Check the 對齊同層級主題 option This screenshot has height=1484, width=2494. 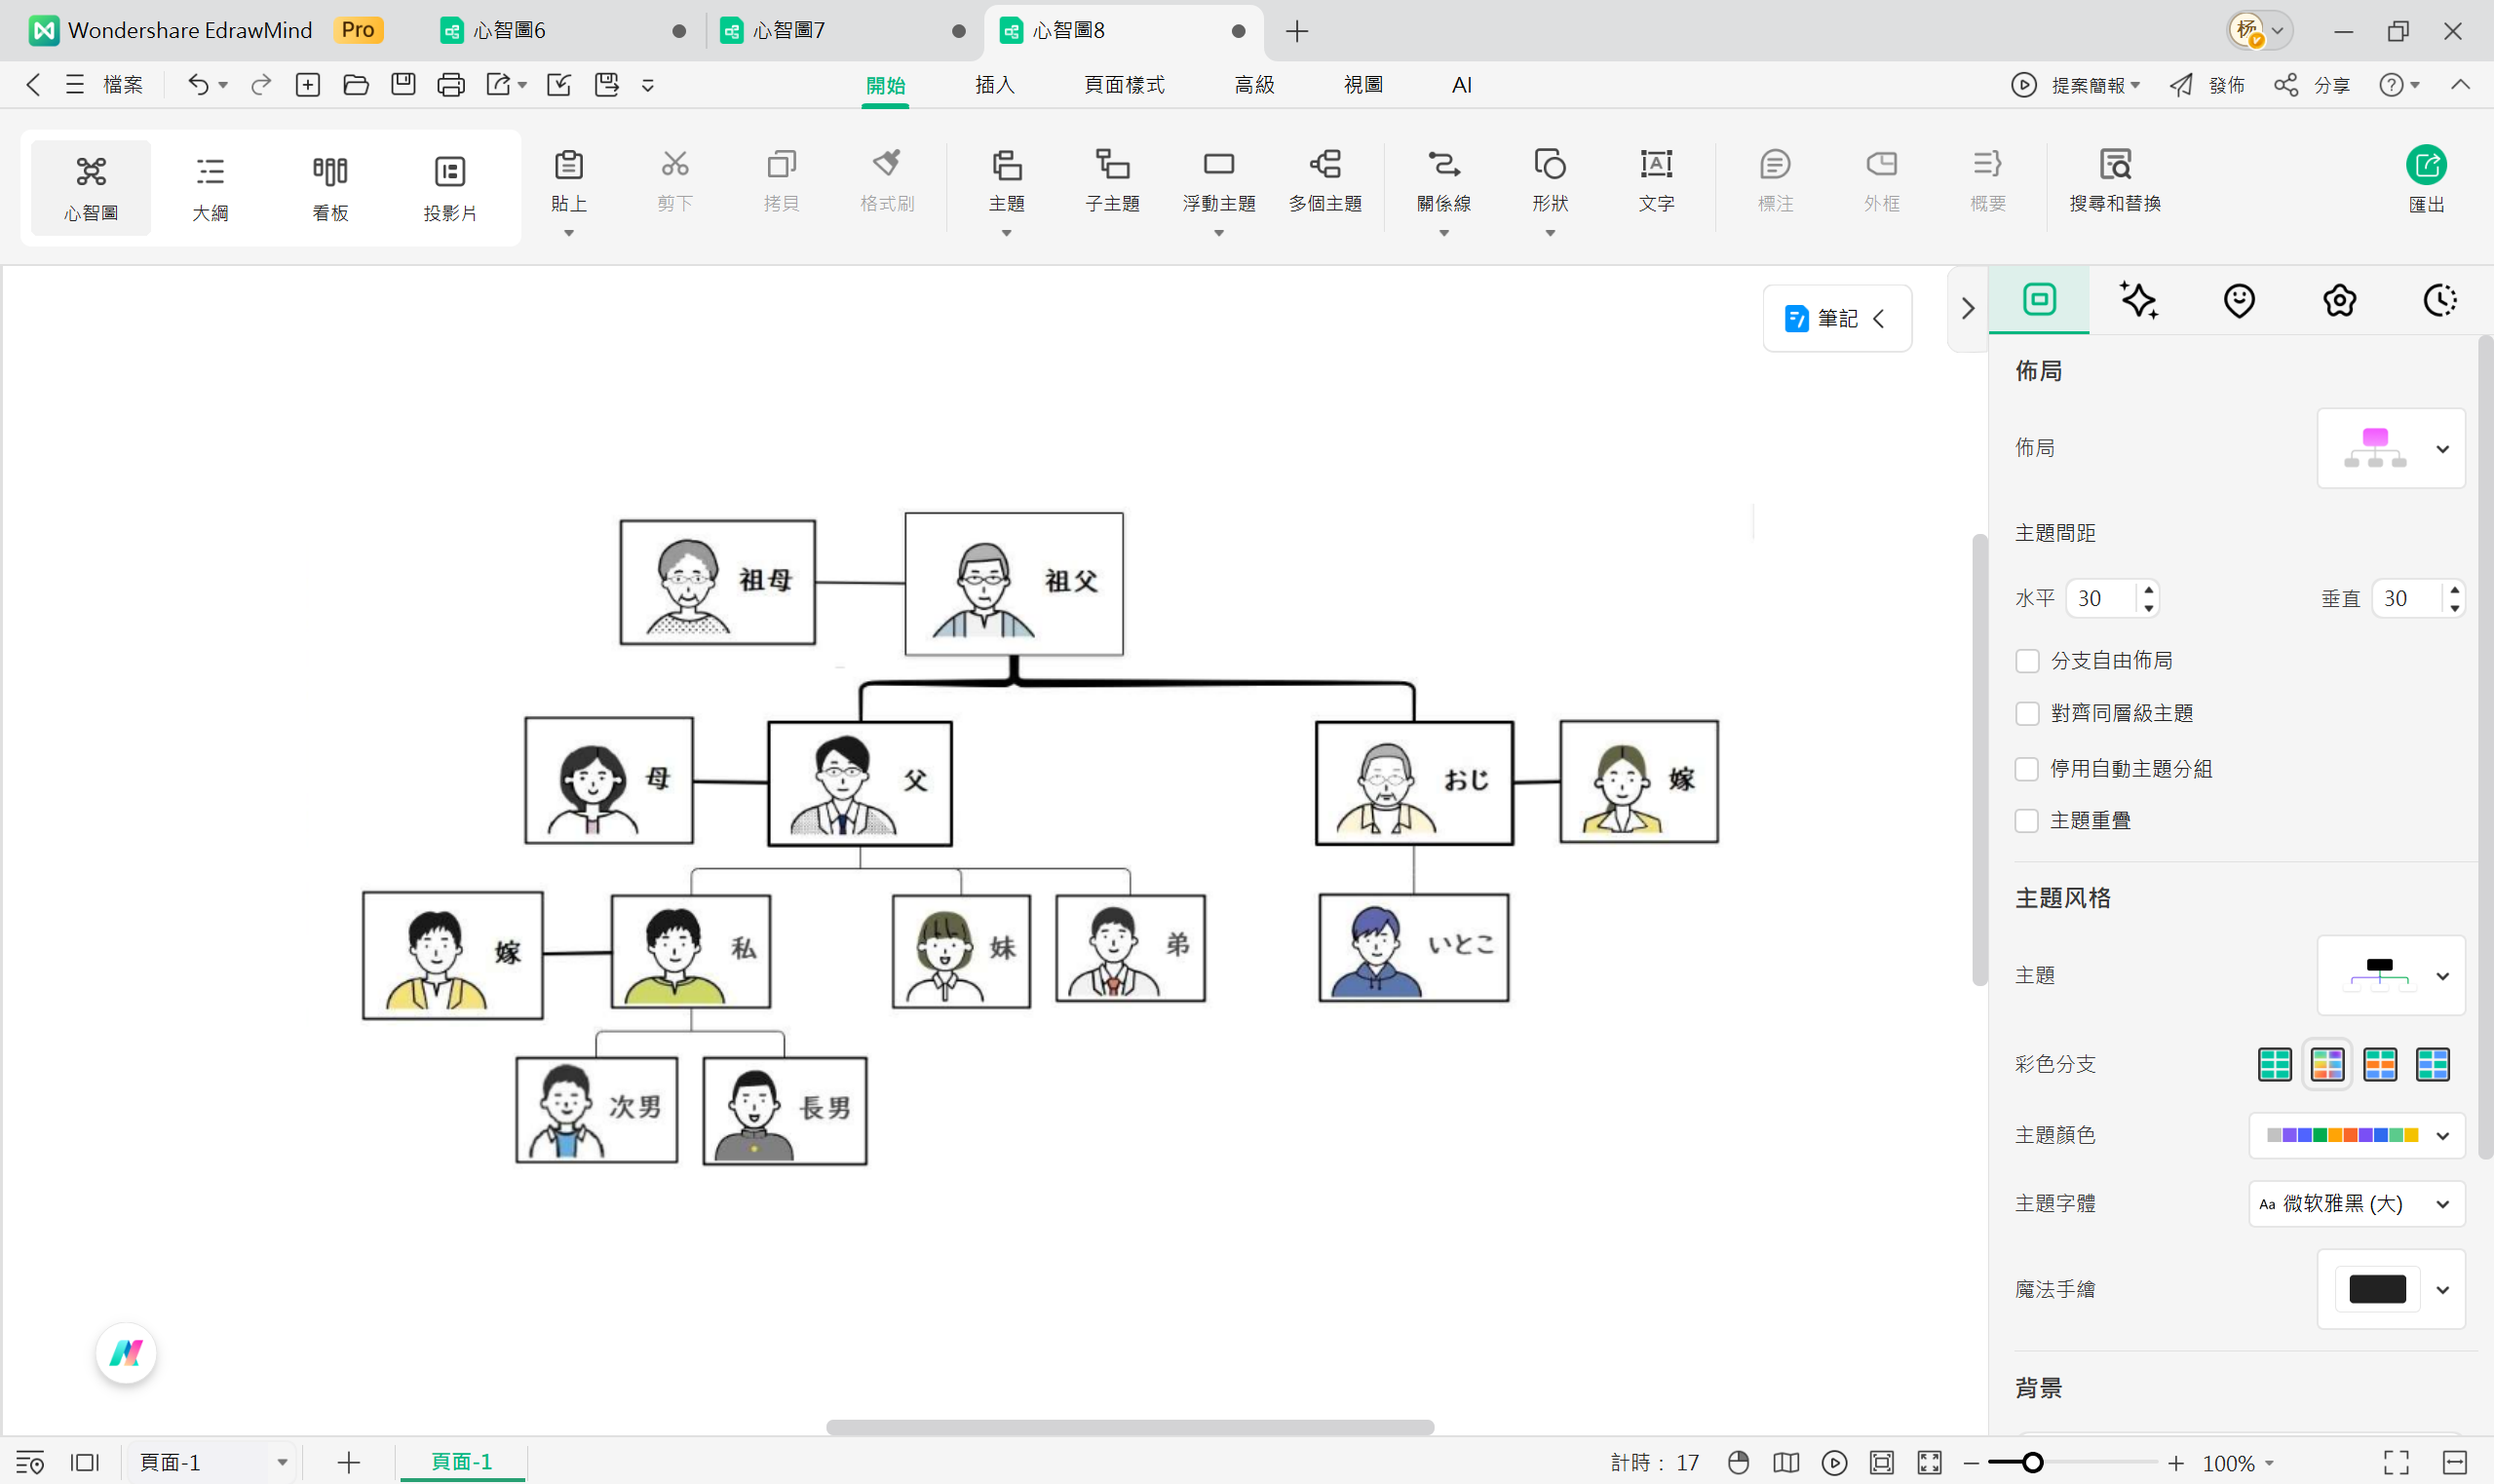pyautogui.click(x=2027, y=713)
